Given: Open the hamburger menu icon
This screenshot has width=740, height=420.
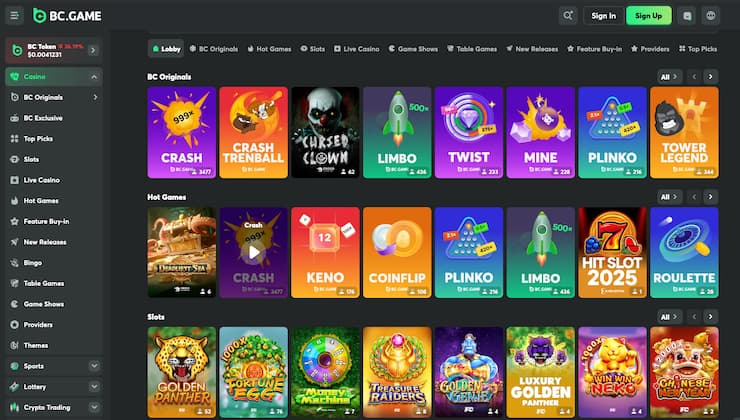Looking at the screenshot, I should pos(15,15).
